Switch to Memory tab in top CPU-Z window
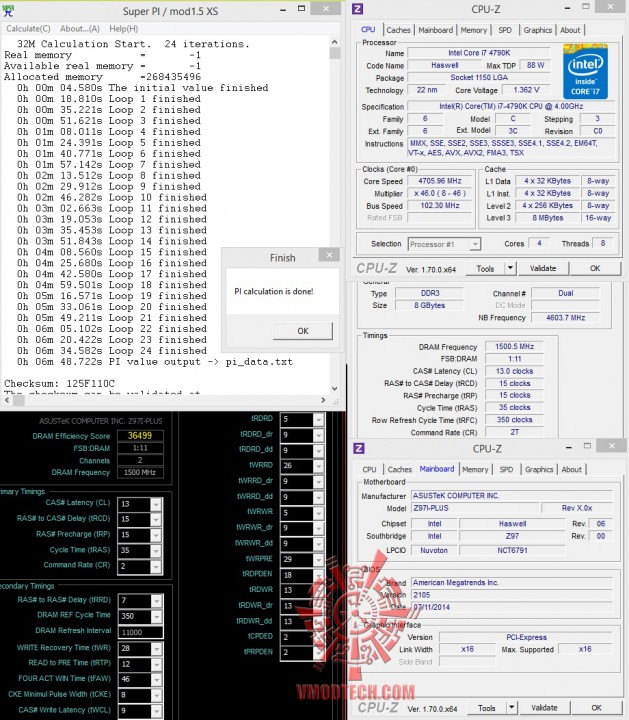Viewport: 629px width, 720px height. pos(473,30)
